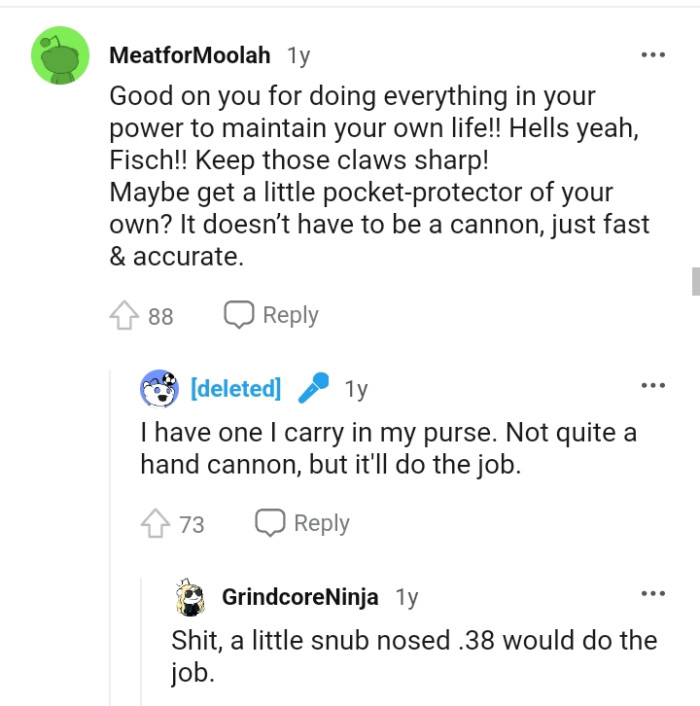Click the speech bubble icon under MeatforMoolah's comment
Viewport: 700px width, 706px height.
pos(238,315)
